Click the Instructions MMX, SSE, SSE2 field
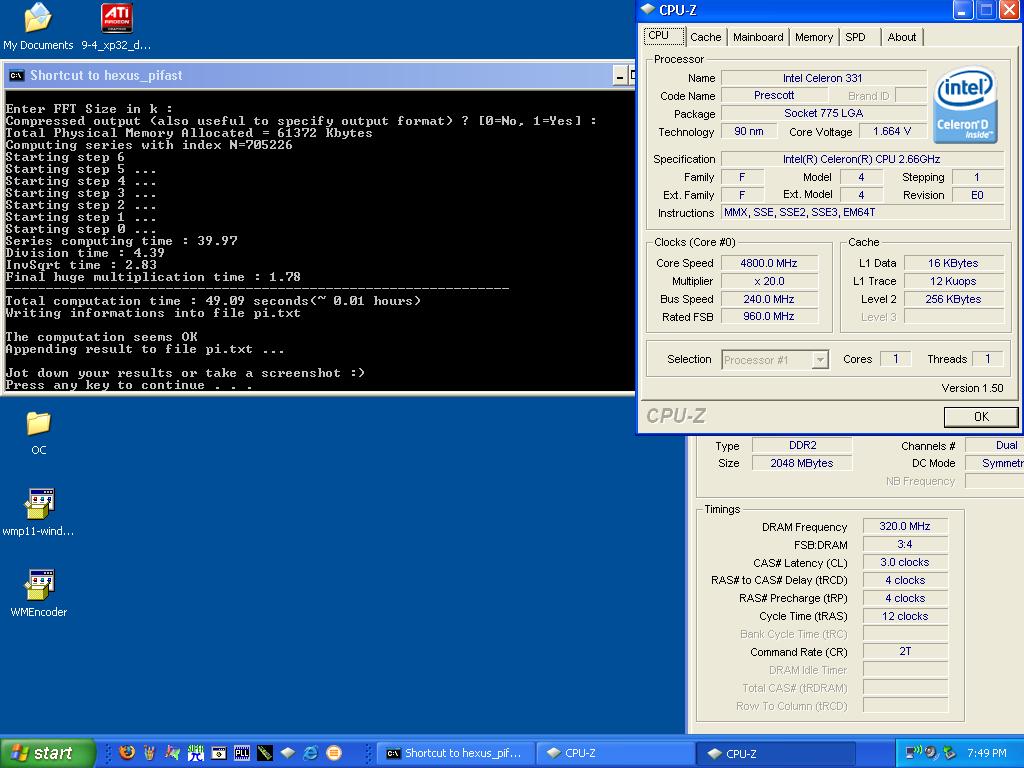This screenshot has height=768, width=1024. click(x=862, y=212)
